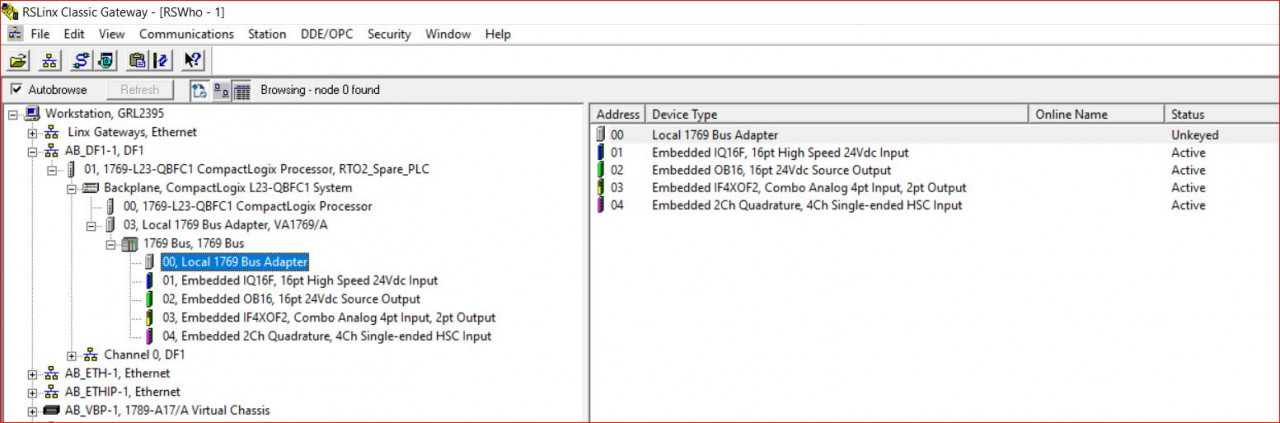Switch RSWho to details list view
This screenshot has height=423, width=1280.
click(241, 90)
